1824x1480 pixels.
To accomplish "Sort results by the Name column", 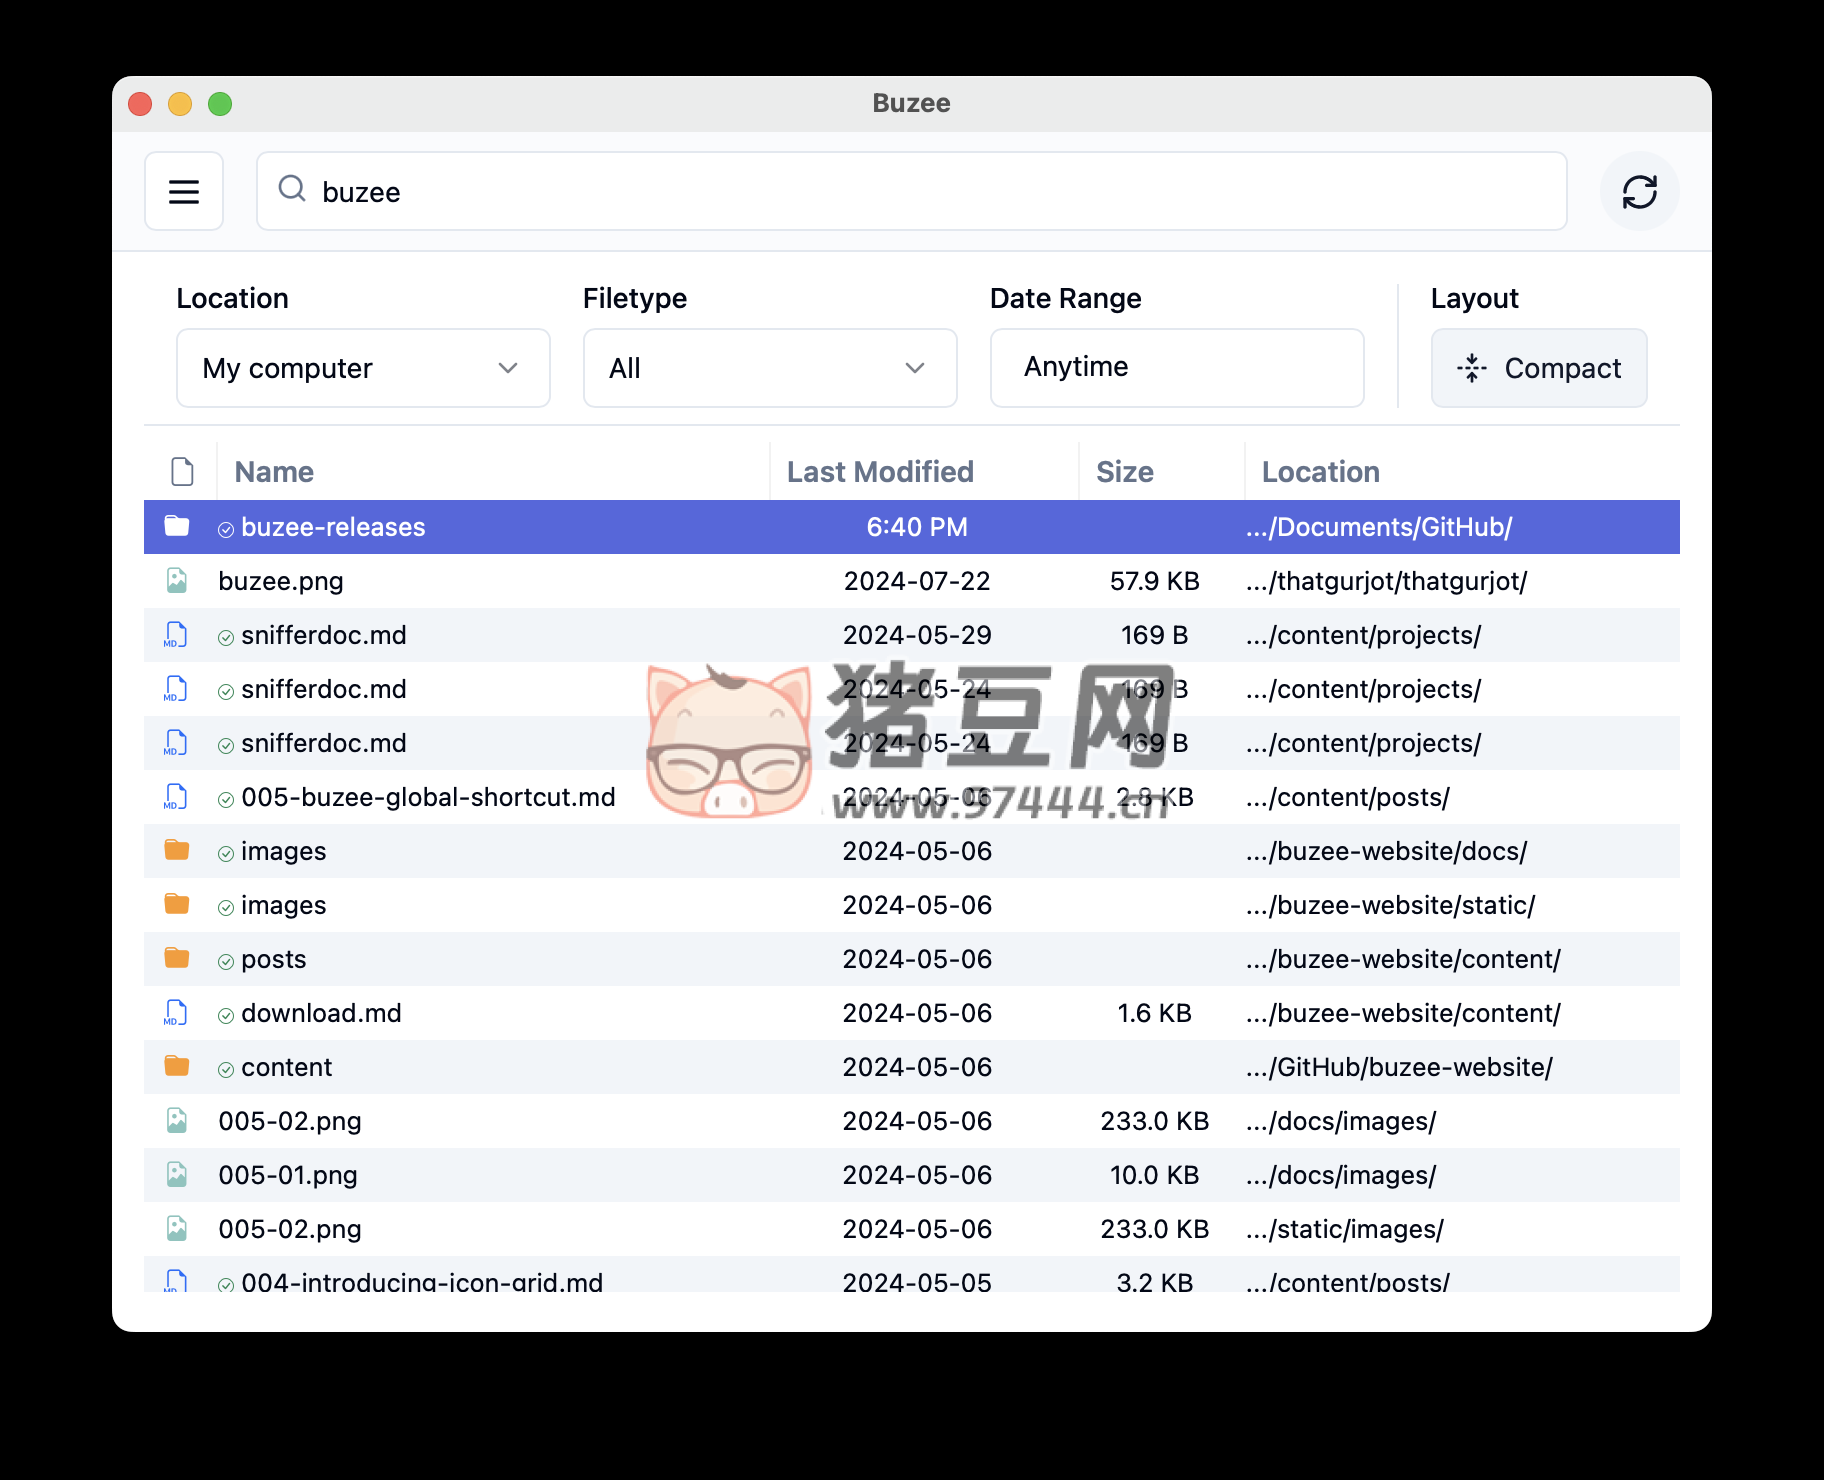I will 273,470.
